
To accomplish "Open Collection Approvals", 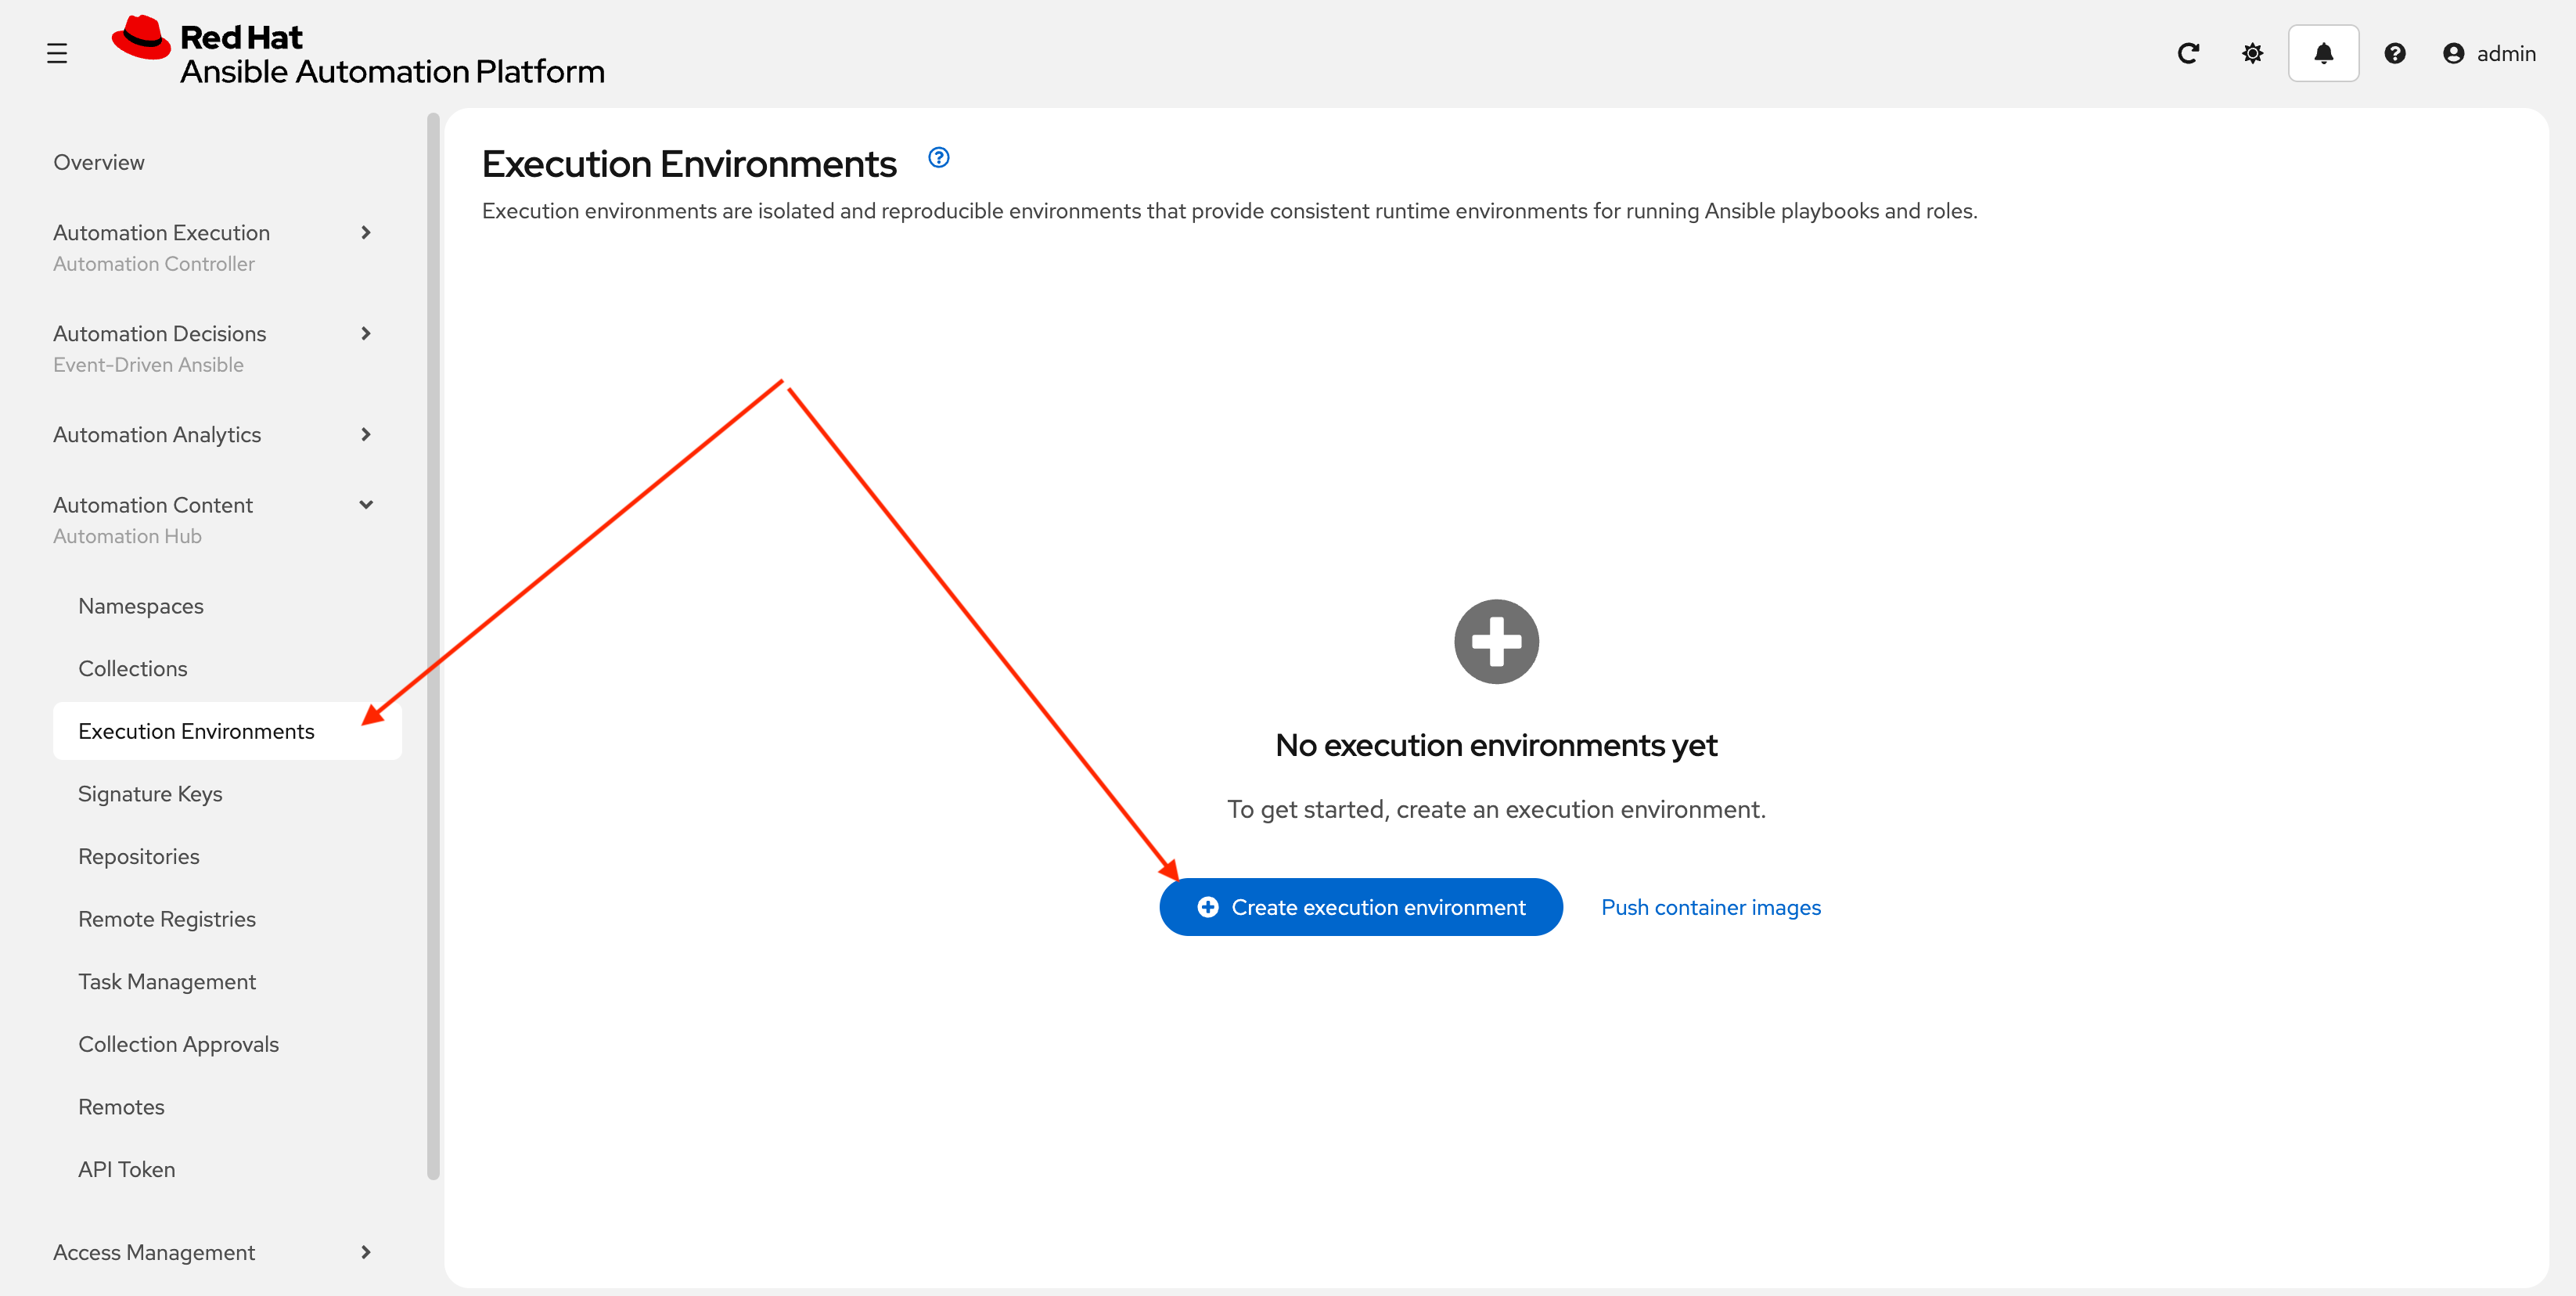I will point(178,1043).
